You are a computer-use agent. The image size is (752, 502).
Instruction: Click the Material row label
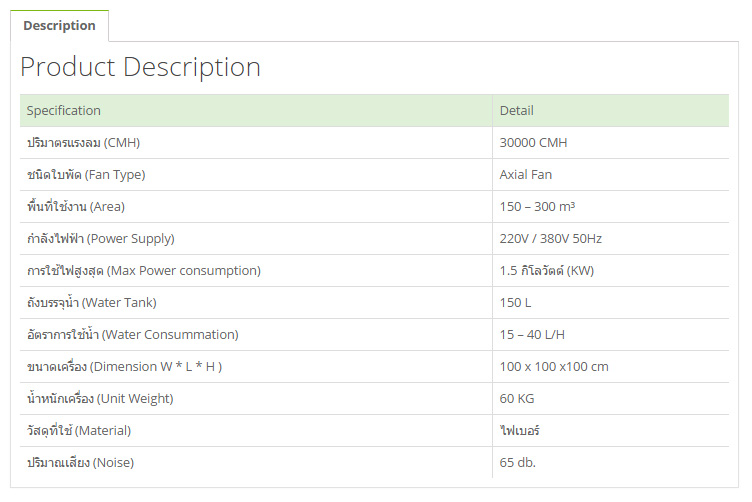(x=79, y=431)
